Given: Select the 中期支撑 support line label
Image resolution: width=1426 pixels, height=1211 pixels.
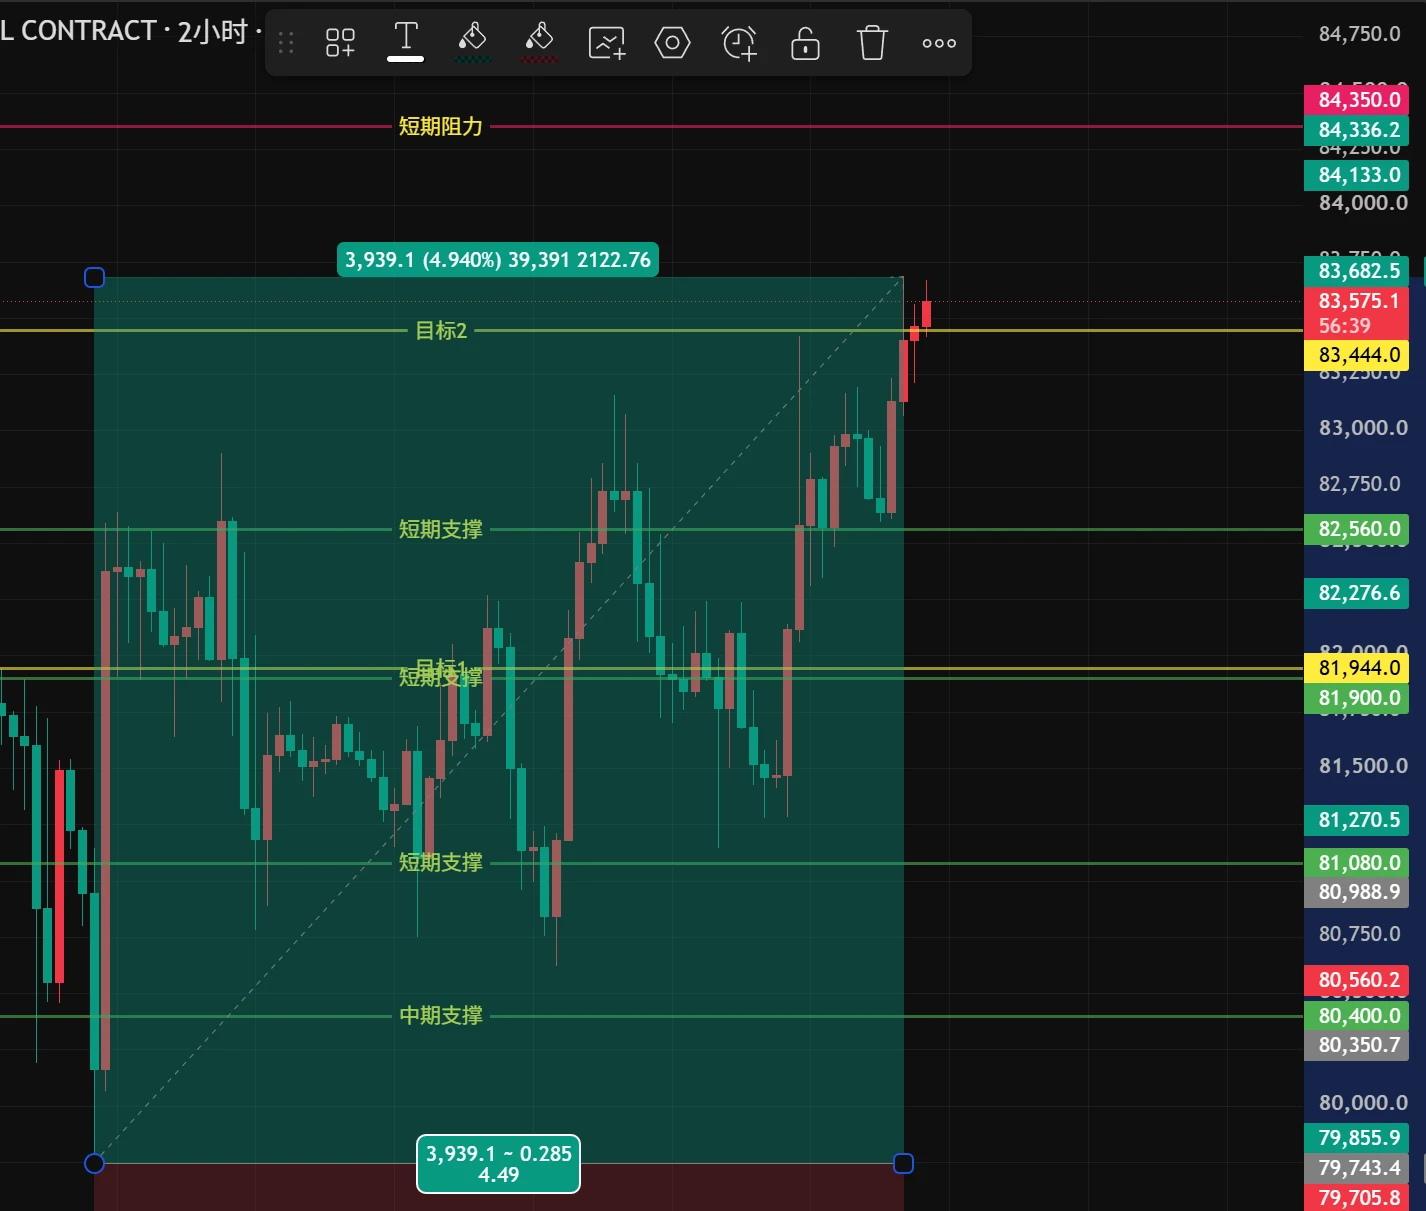Looking at the screenshot, I should pos(441,1015).
